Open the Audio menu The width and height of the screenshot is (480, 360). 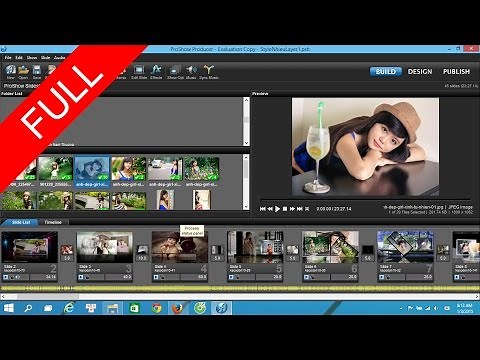pyautogui.click(x=59, y=58)
